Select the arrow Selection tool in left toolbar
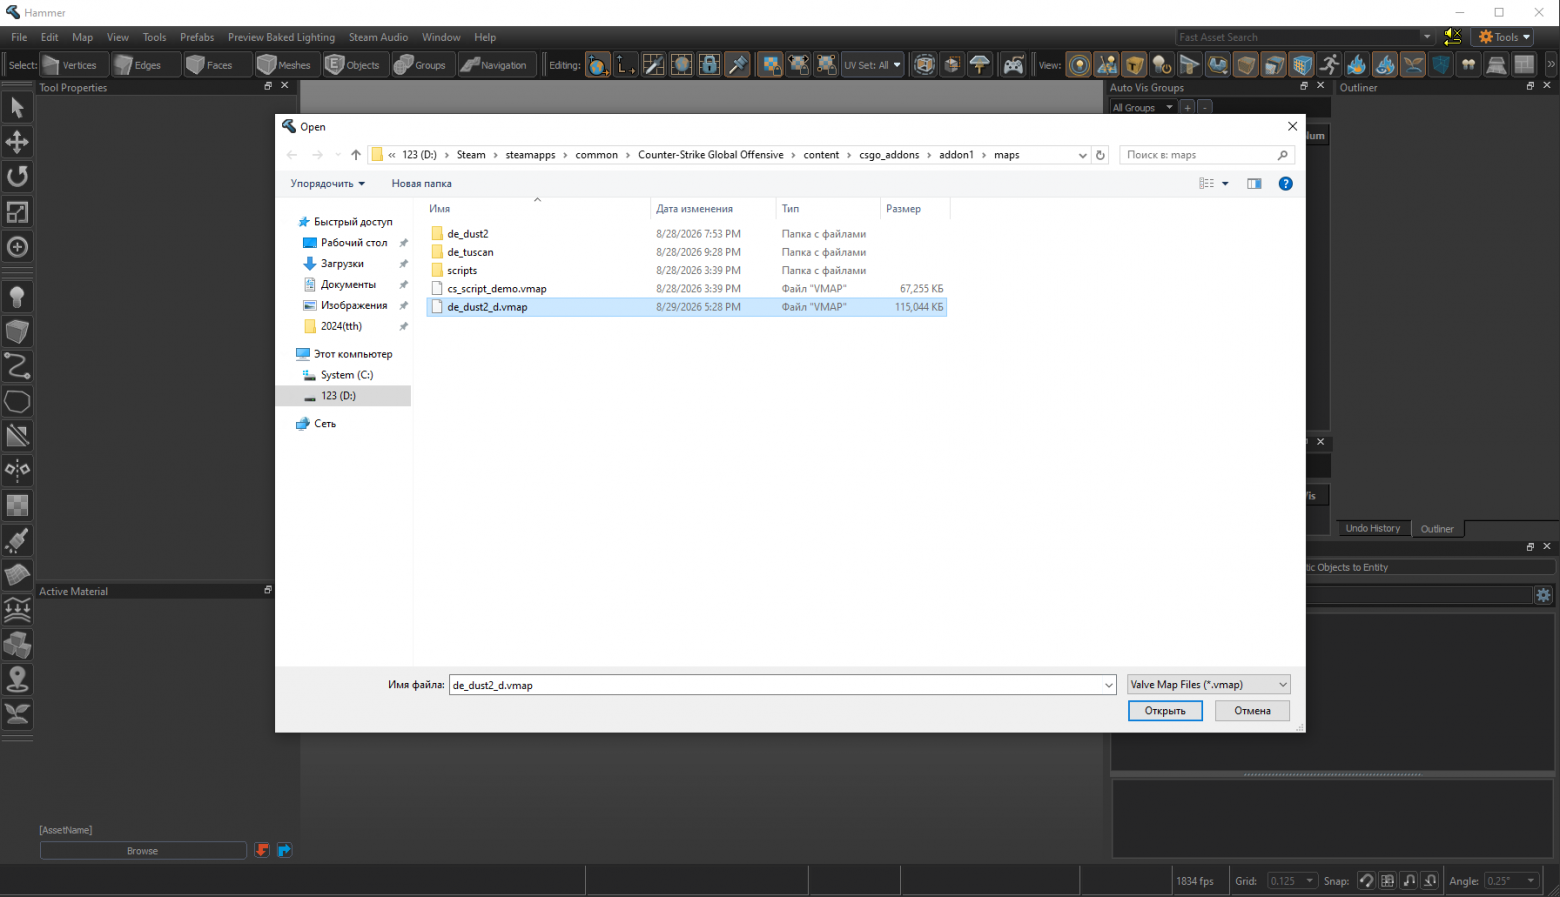Screen dimensions: 1560x897 [17, 107]
